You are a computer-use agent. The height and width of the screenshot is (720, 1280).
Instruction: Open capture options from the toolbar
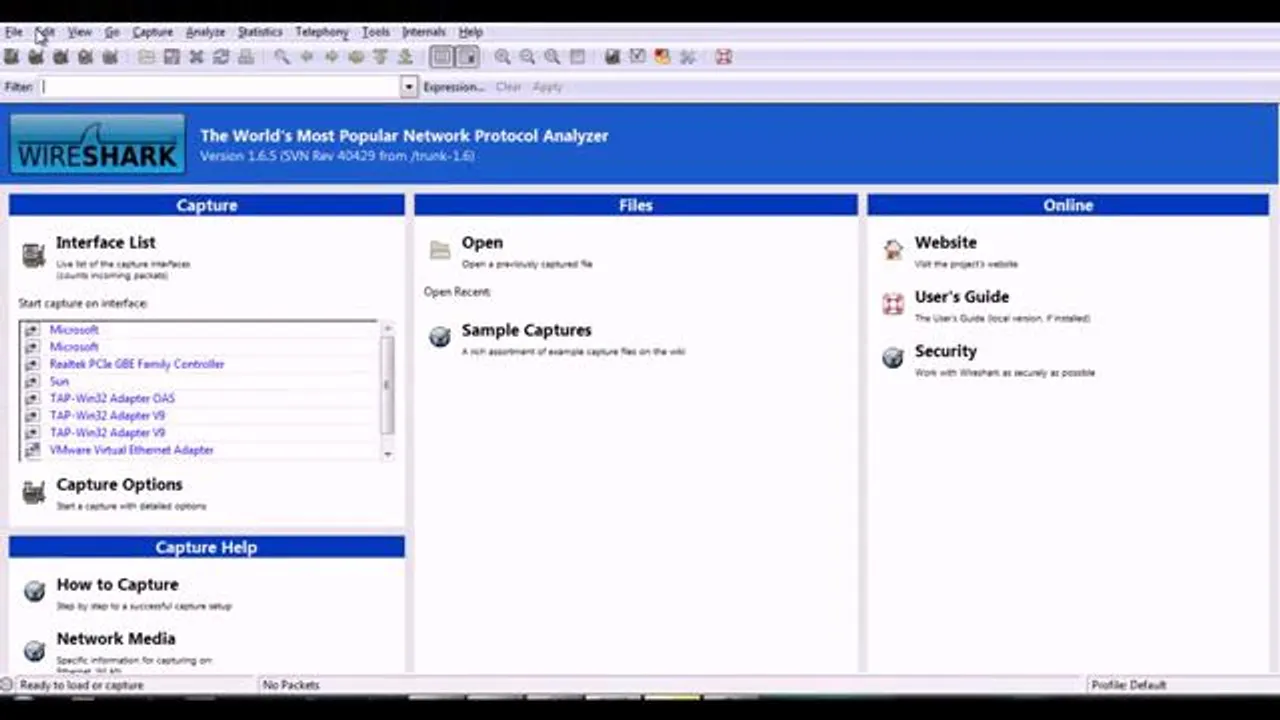(x=36, y=57)
